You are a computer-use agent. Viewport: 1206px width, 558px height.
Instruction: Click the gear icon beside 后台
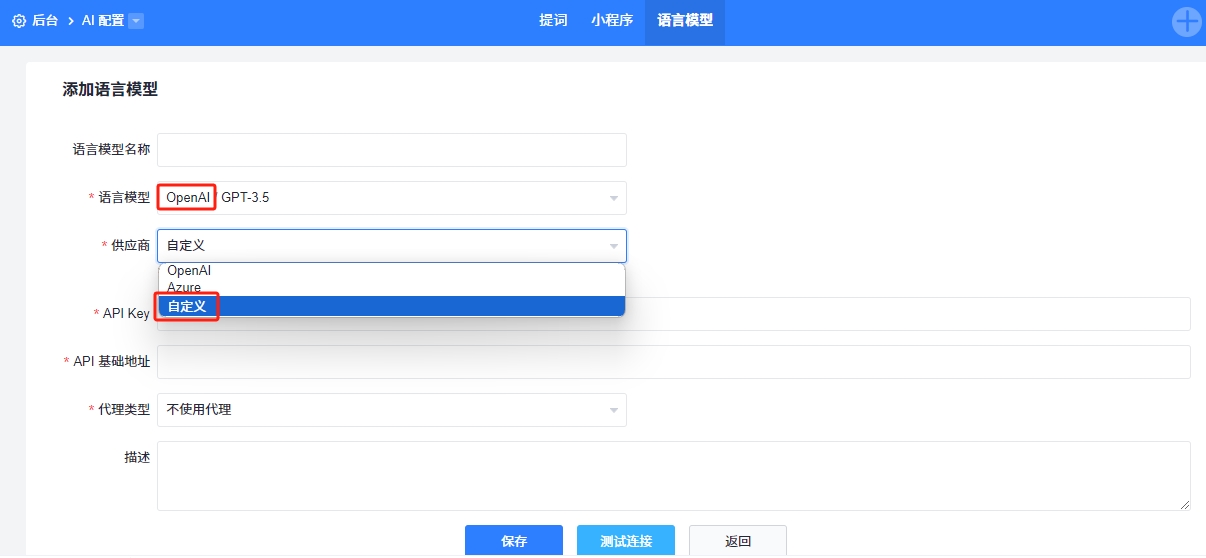[x=19, y=20]
